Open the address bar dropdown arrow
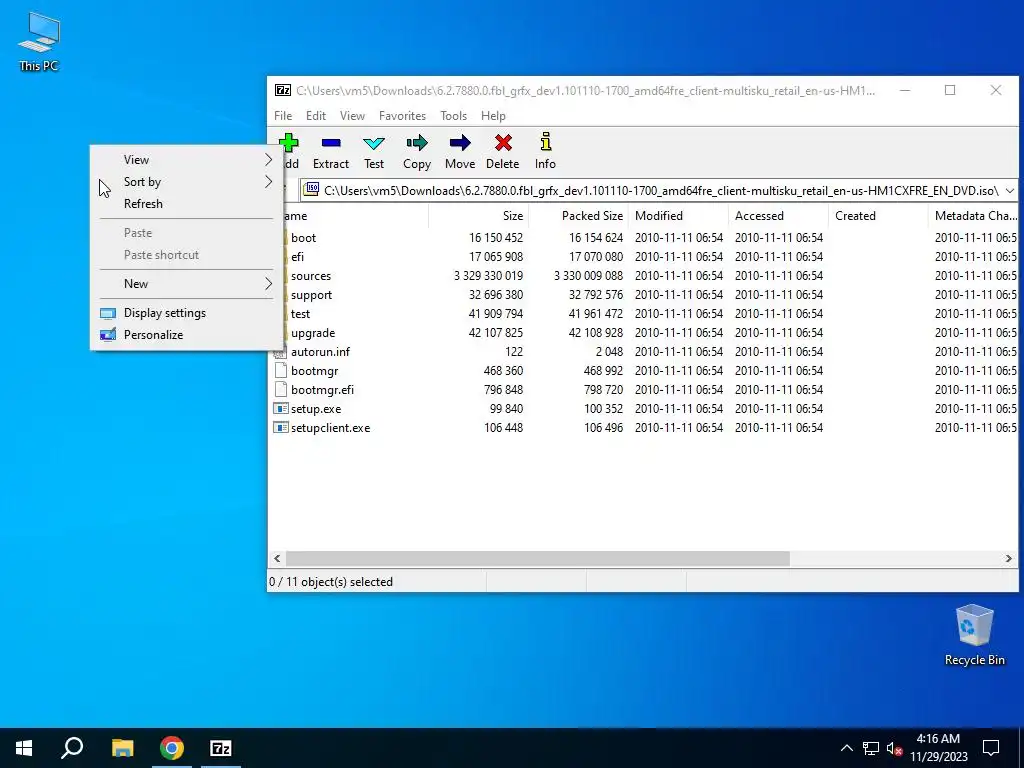Screen dimensions: 1024x768 (x=1010, y=190)
